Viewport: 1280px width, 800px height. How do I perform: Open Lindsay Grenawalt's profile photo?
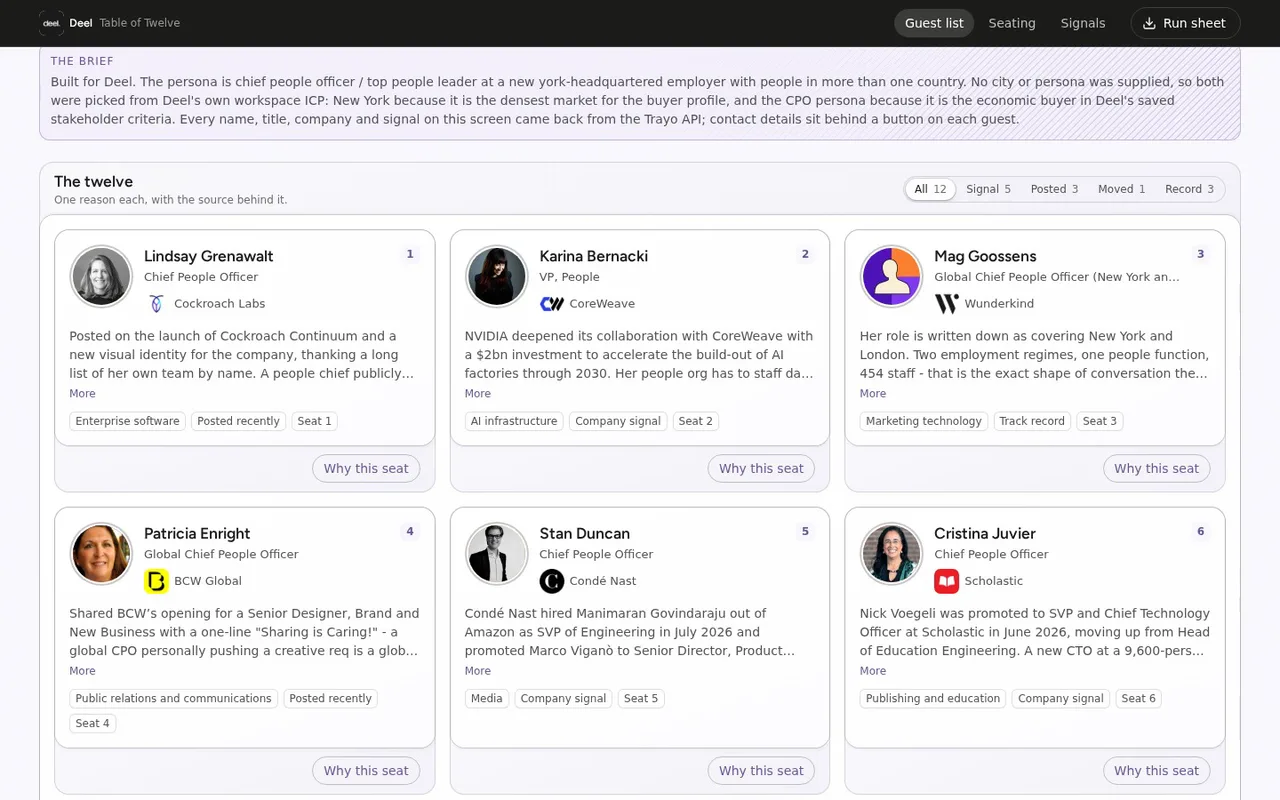coord(101,276)
